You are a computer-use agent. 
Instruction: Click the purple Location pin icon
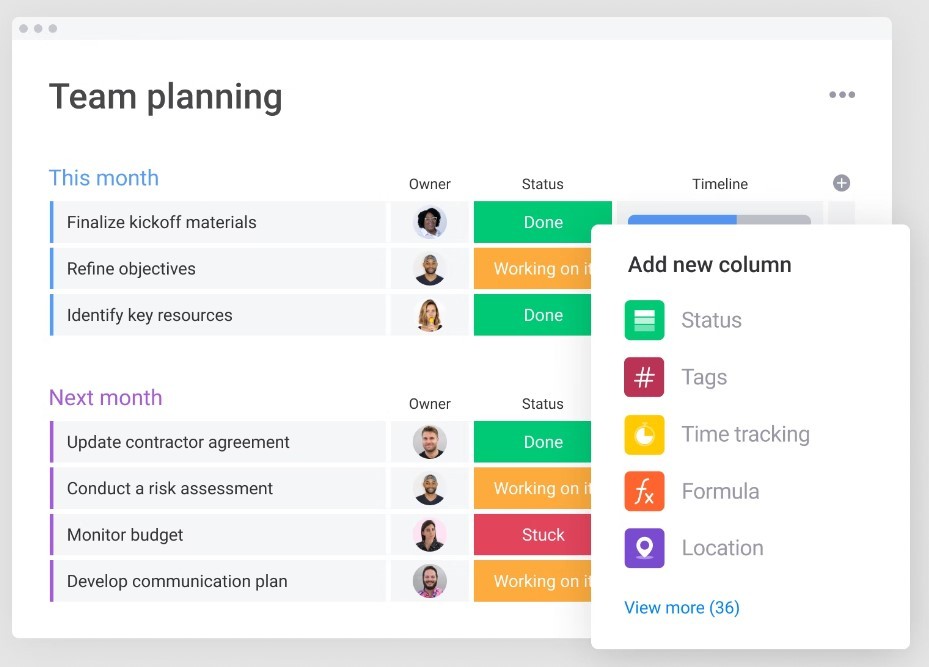(x=644, y=548)
